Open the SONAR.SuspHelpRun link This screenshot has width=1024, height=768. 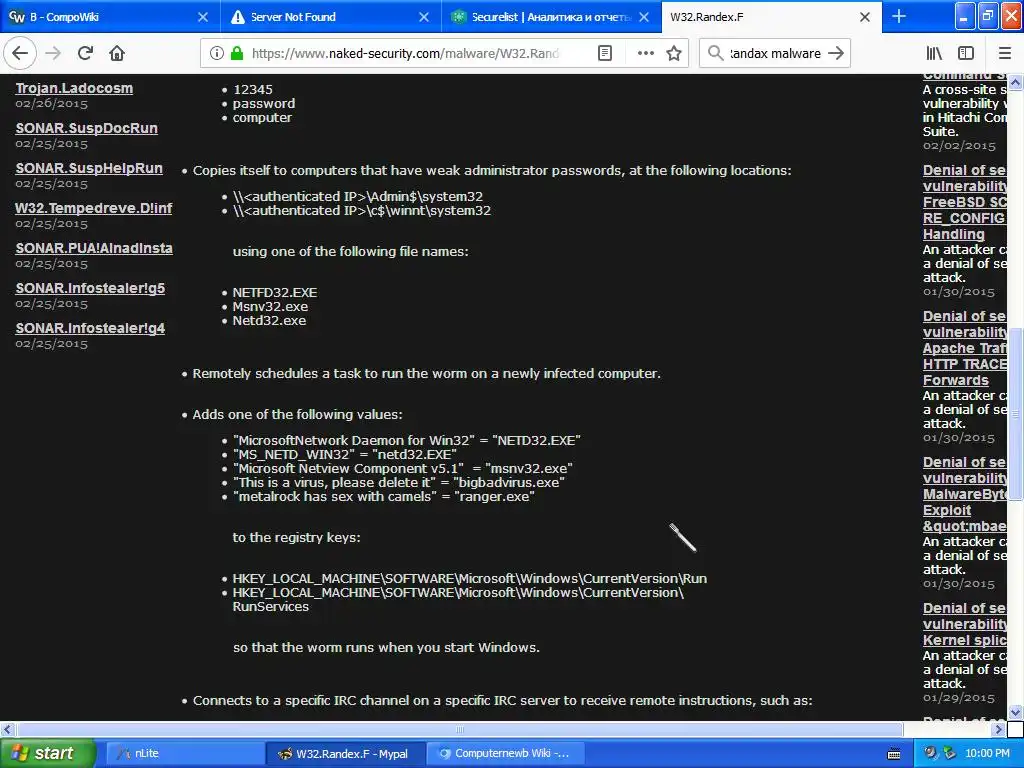(89, 168)
